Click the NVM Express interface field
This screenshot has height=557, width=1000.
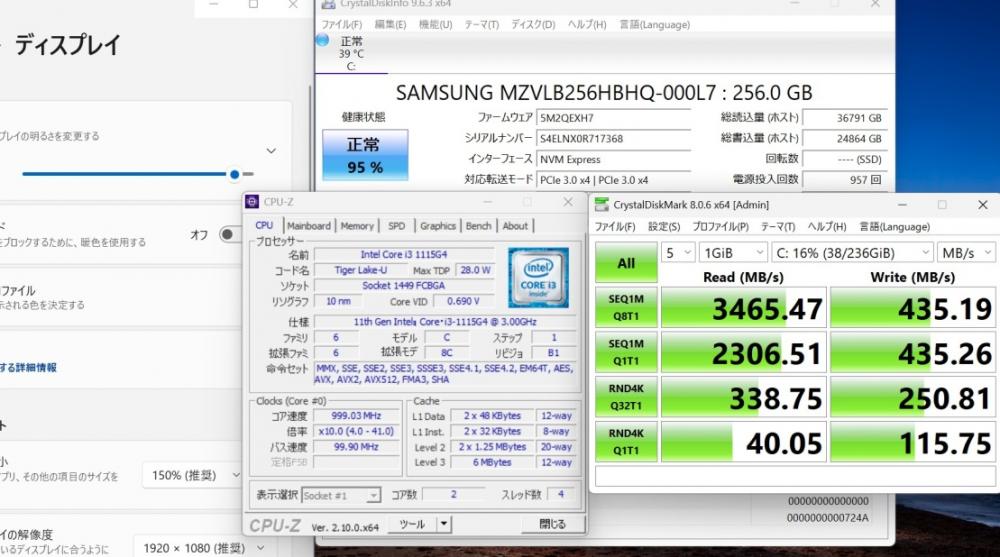click(614, 160)
